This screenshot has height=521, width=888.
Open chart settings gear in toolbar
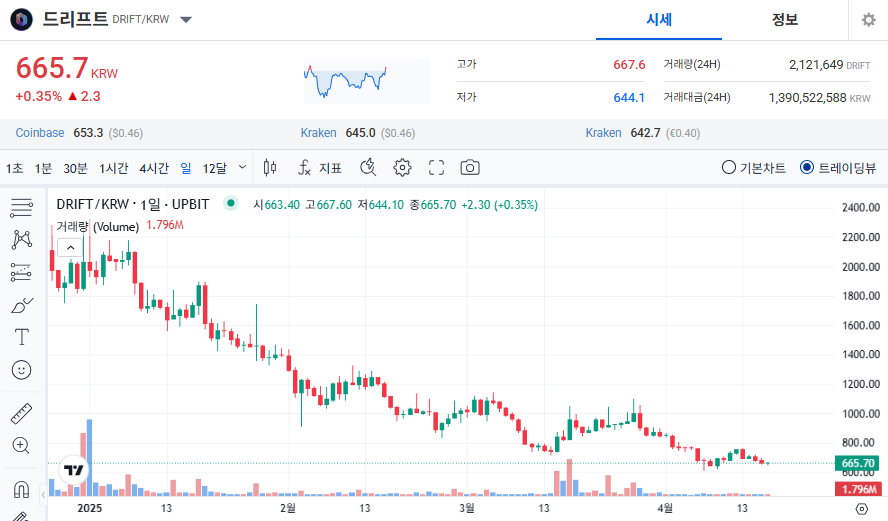[x=402, y=168]
